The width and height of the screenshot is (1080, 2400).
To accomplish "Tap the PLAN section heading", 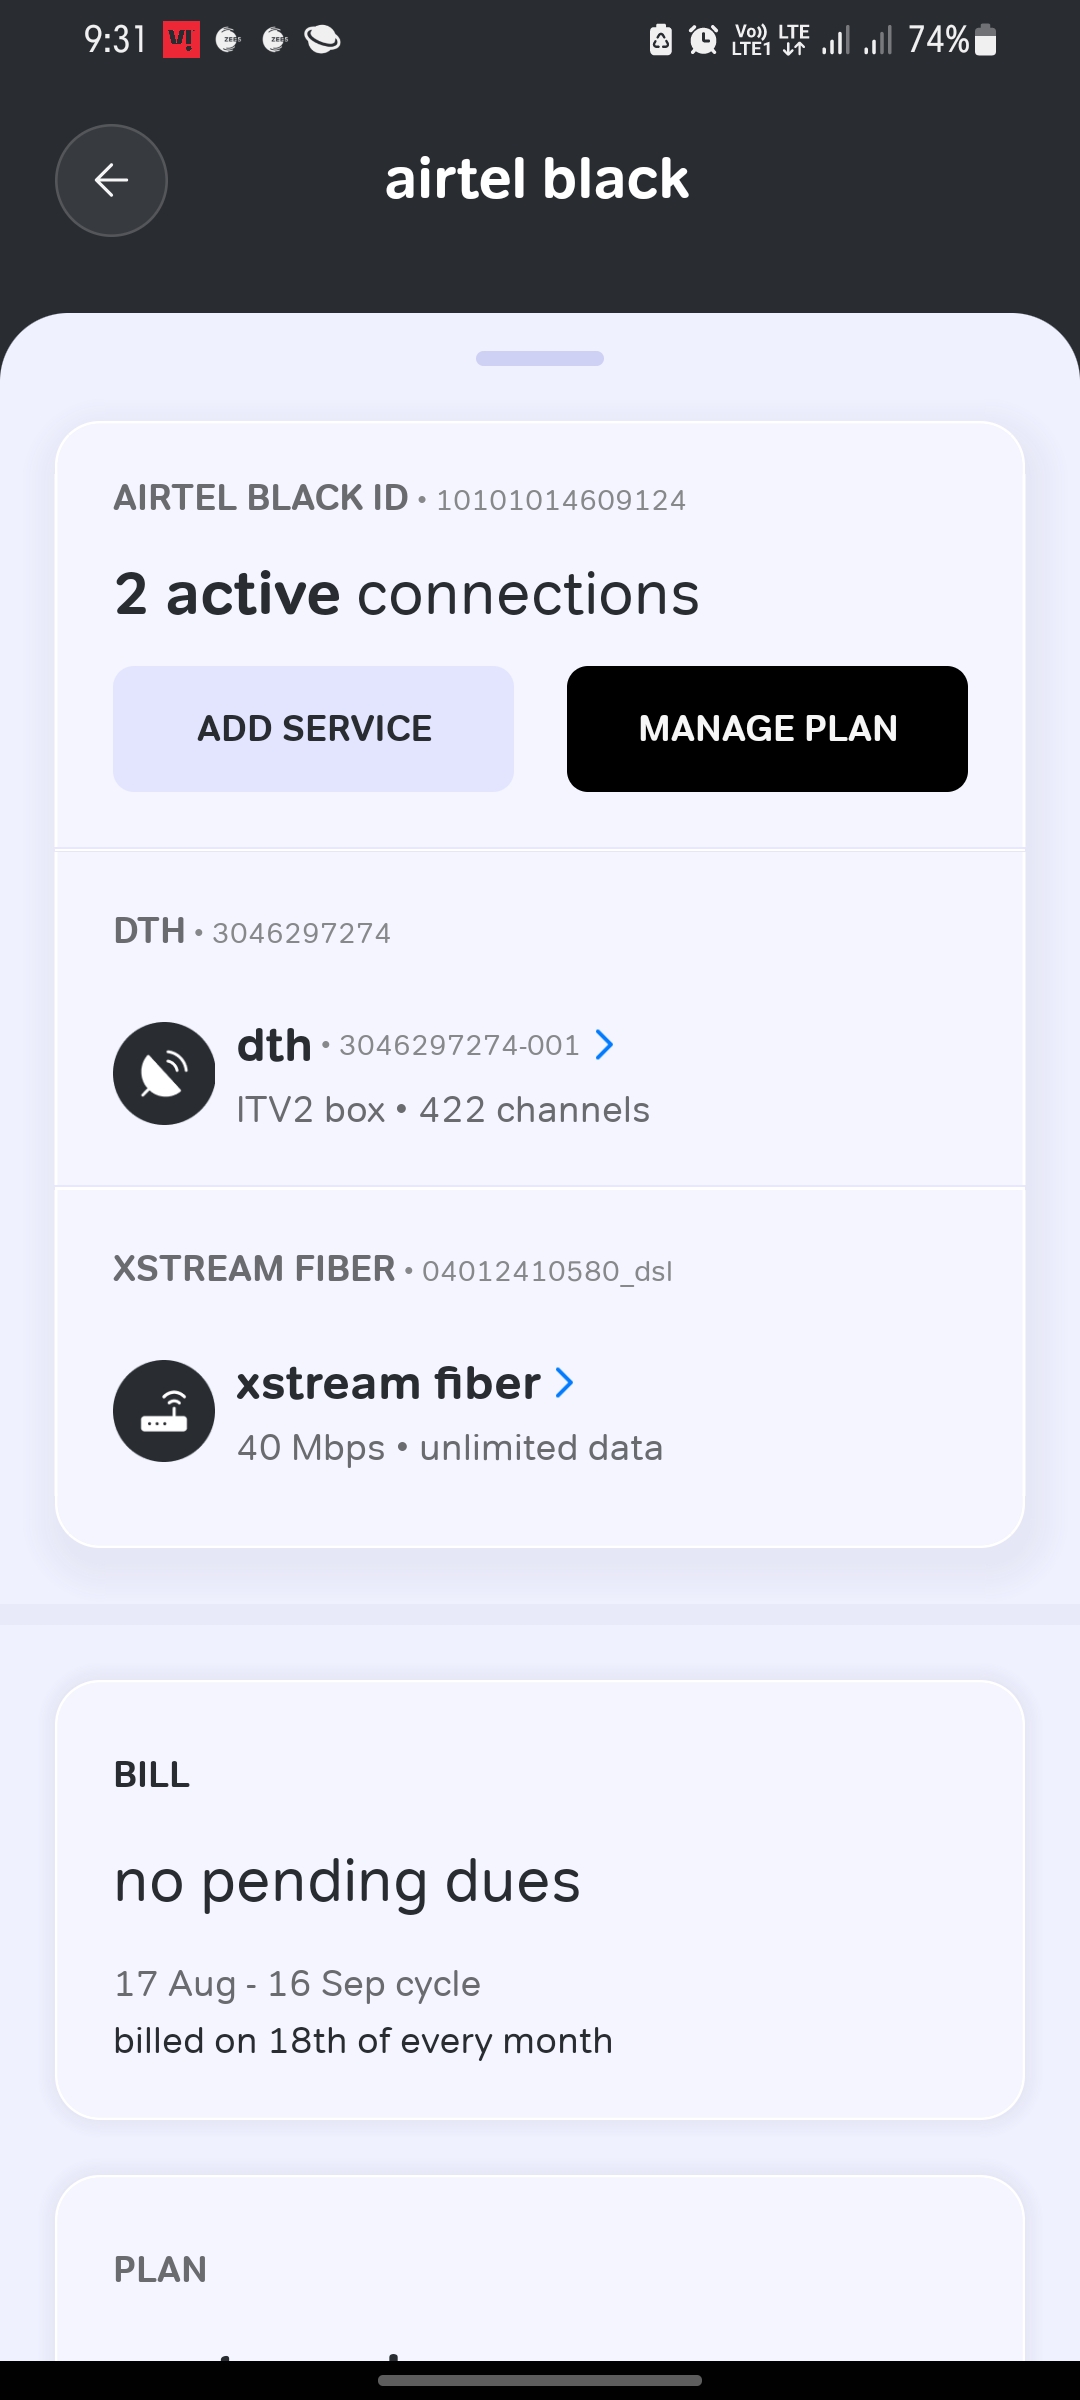I will tap(160, 2270).
